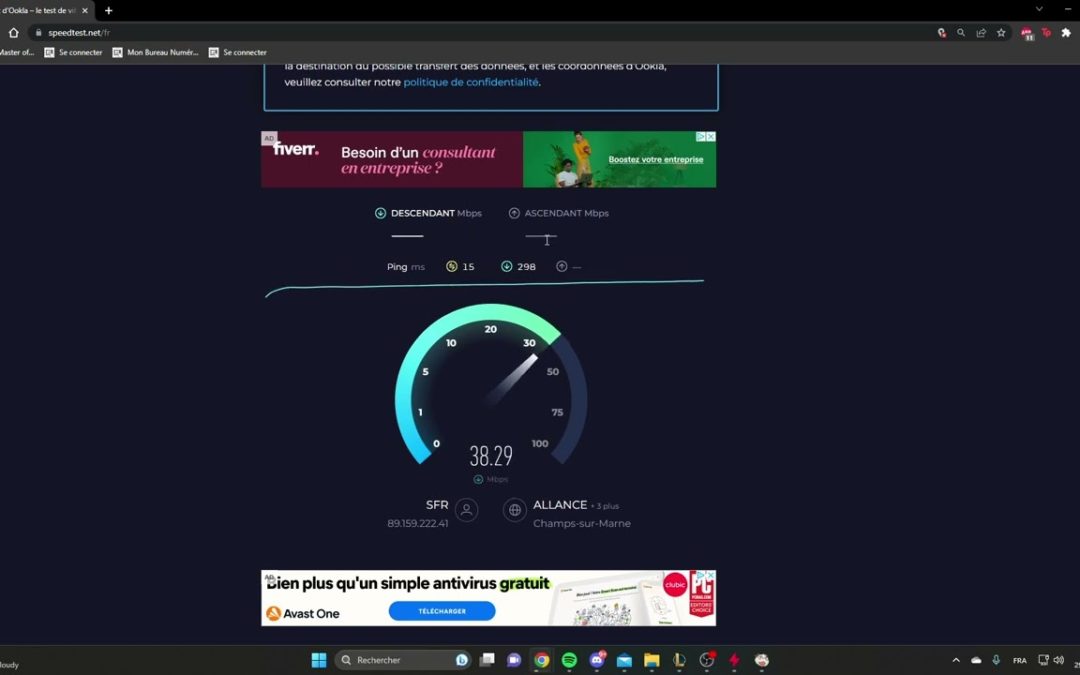Click the IP address 89.159.222.41
This screenshot has height=675, width=1080.
pyautogui.click(x=417, y=523)
